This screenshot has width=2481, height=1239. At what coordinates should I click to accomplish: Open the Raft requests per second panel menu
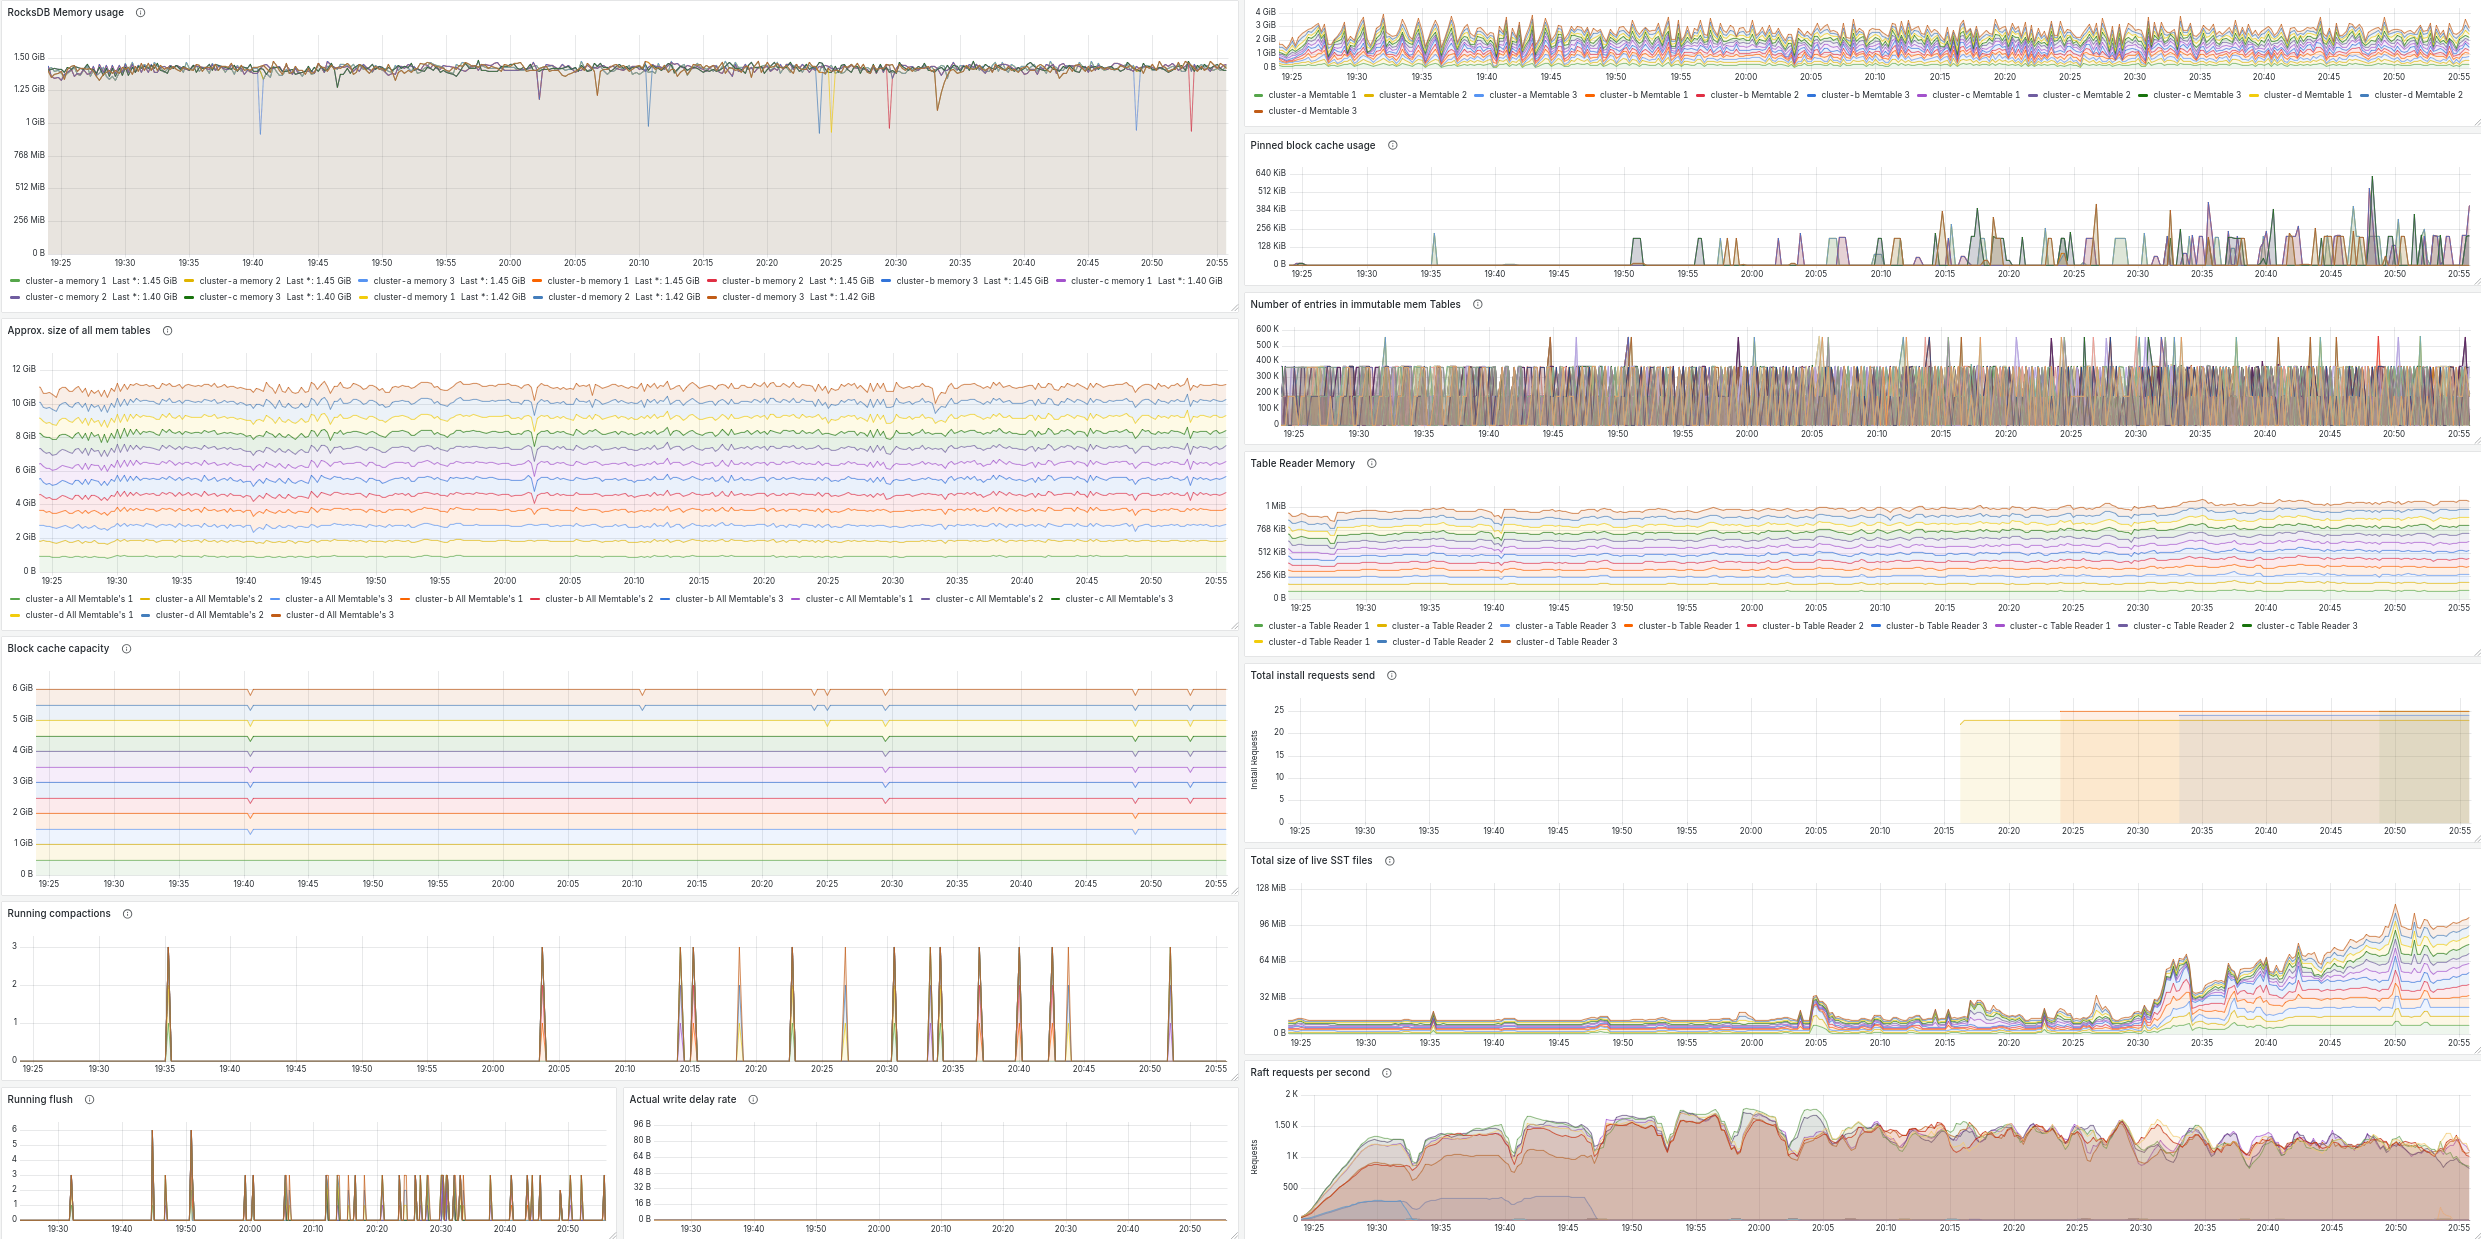pos(1309,1073)
